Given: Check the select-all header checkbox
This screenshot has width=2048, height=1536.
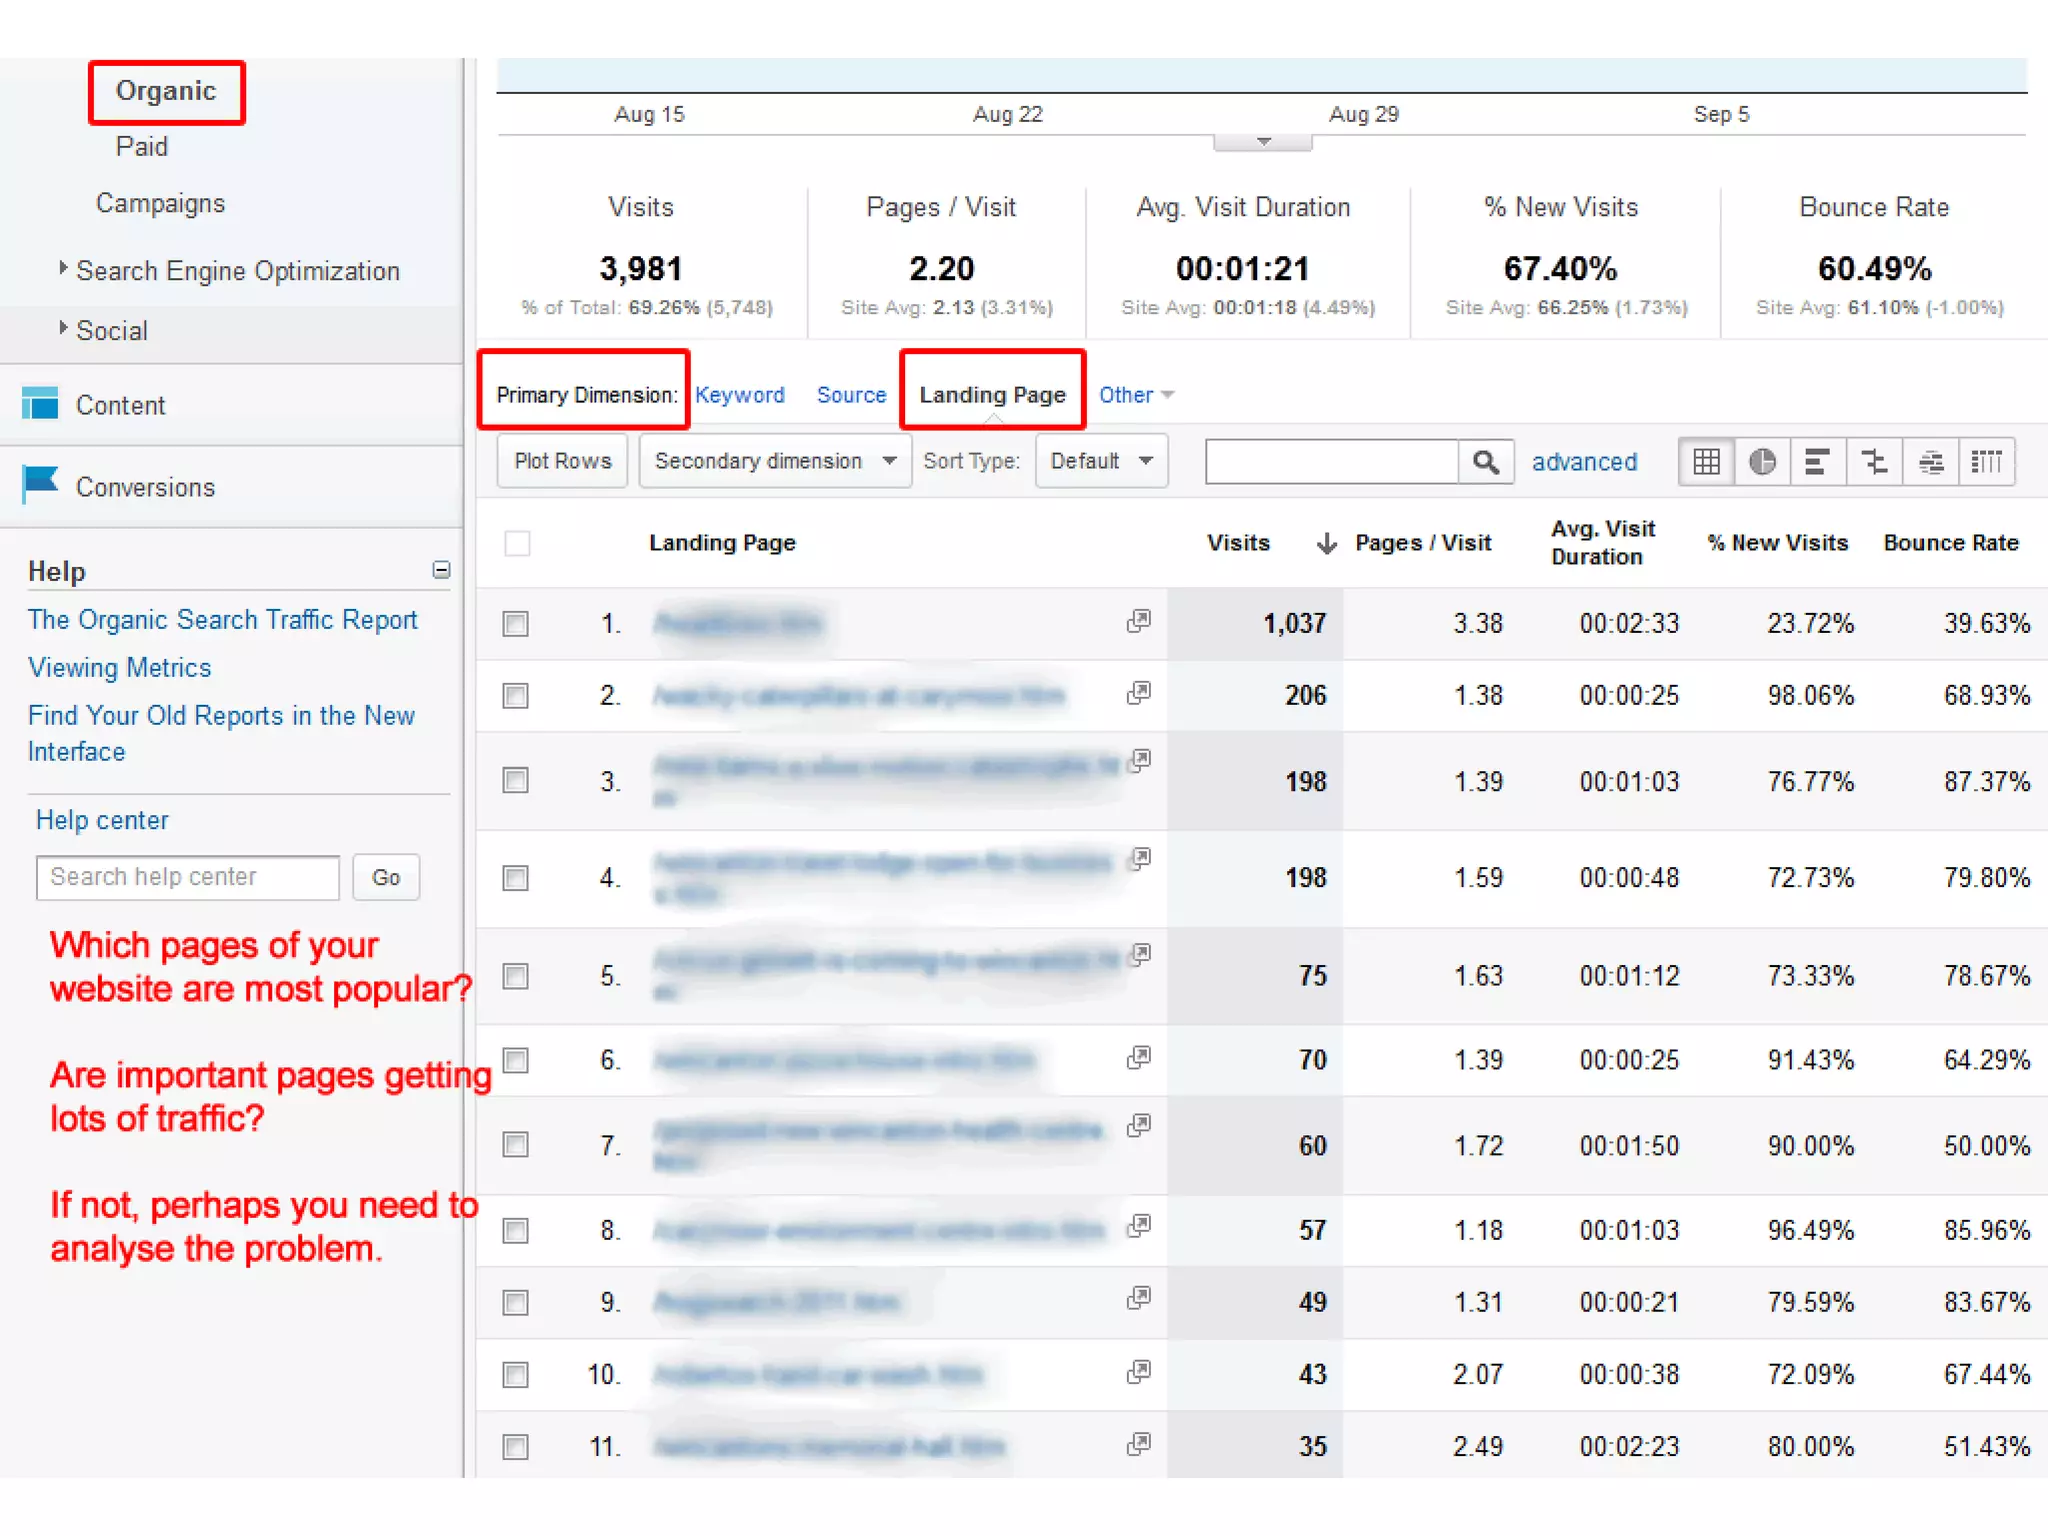Looking at the screenshot, I should pyautogui.click(x=517, y=543).
